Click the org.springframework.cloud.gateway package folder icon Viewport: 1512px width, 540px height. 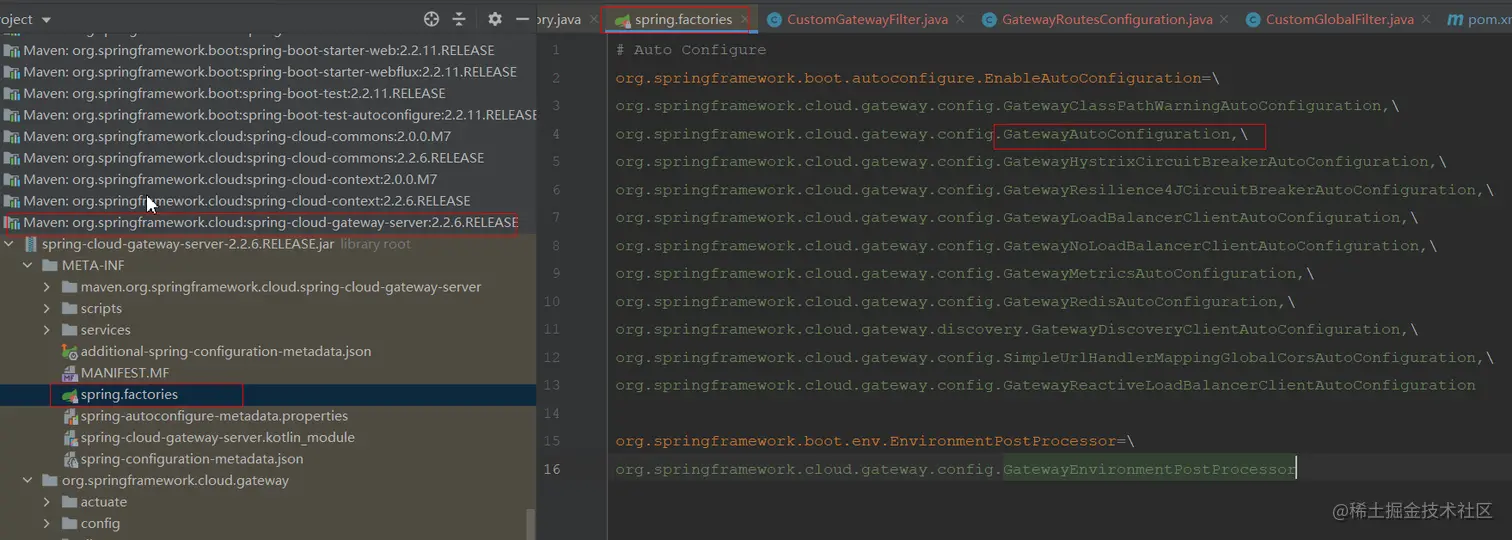coord(50,480)
